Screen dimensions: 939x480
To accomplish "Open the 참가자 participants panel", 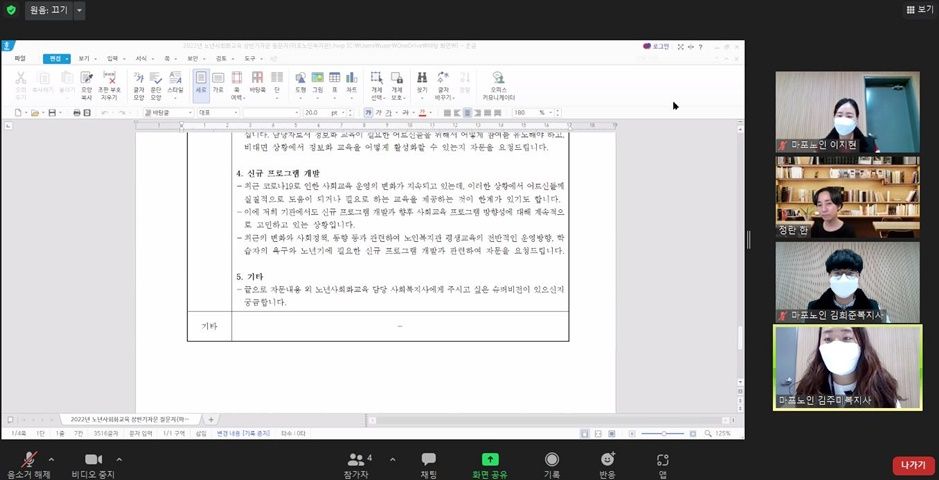I will click(357, 465).
